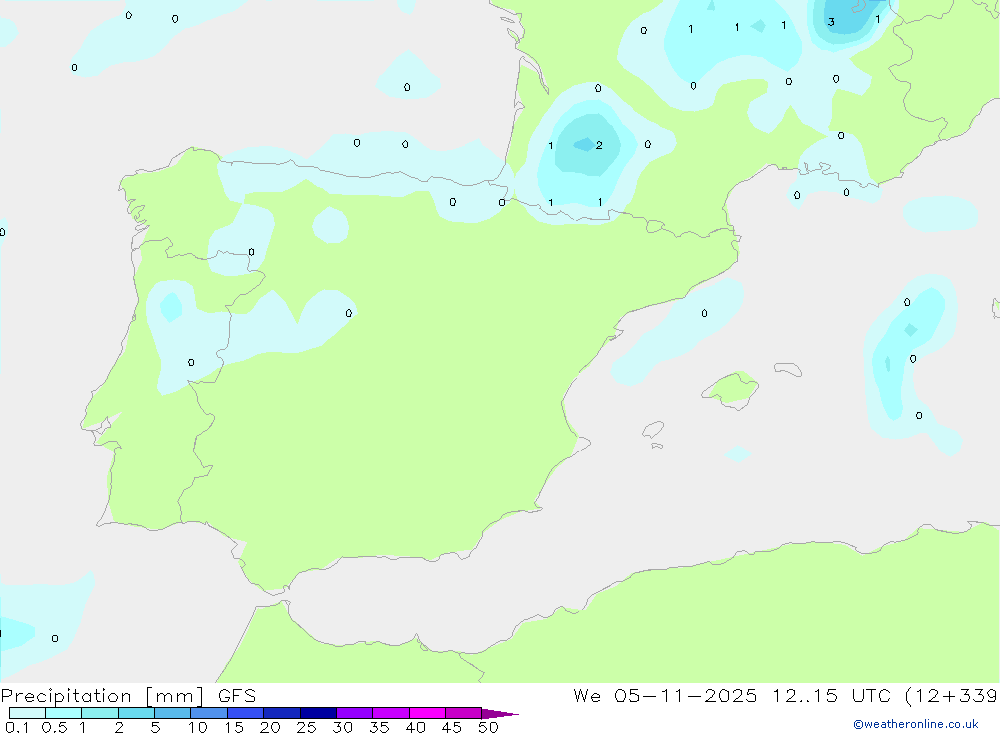Select the legend swatch between 0.5 and 1

pyautogui.click(x=64, y=713)
